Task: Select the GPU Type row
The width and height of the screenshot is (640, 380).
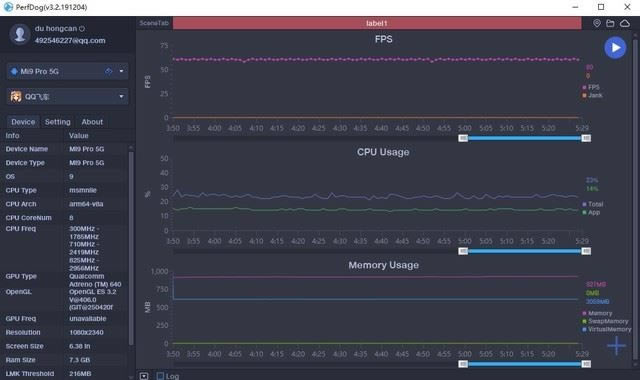Action: pos(64,280)
